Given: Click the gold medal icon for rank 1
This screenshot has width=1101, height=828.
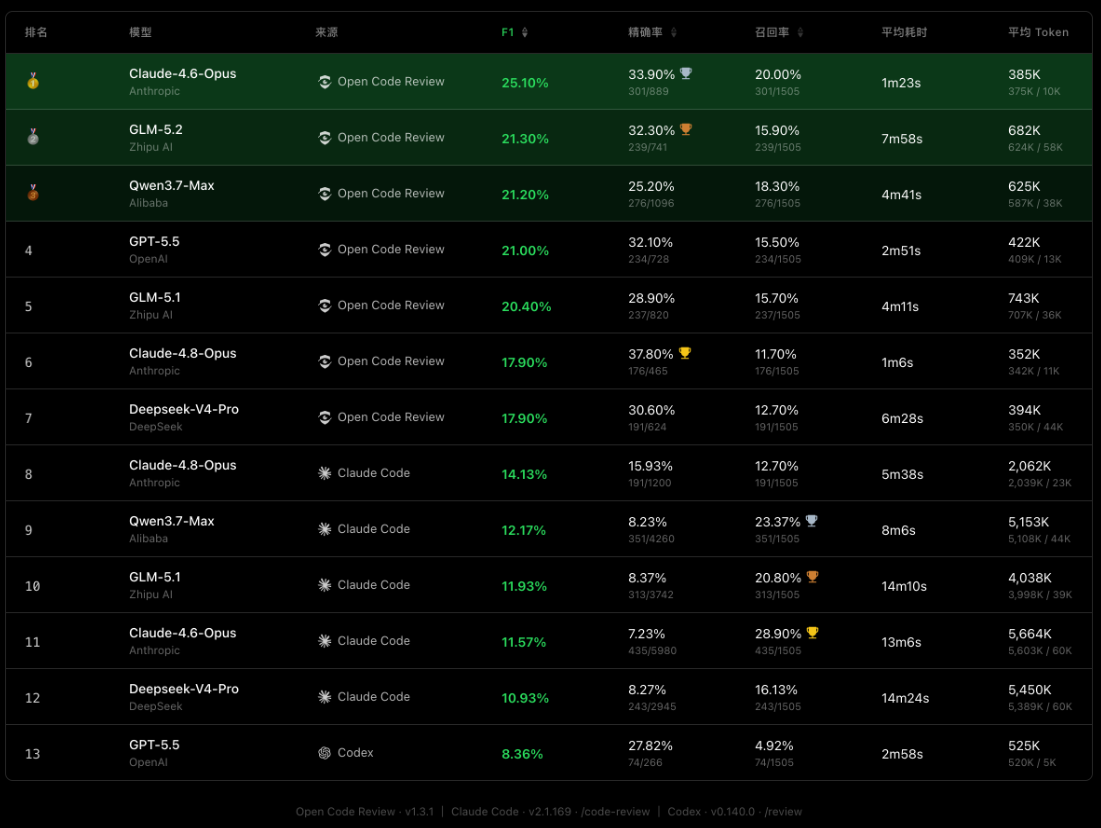Looking at the screenshot, I should point(32,81).
